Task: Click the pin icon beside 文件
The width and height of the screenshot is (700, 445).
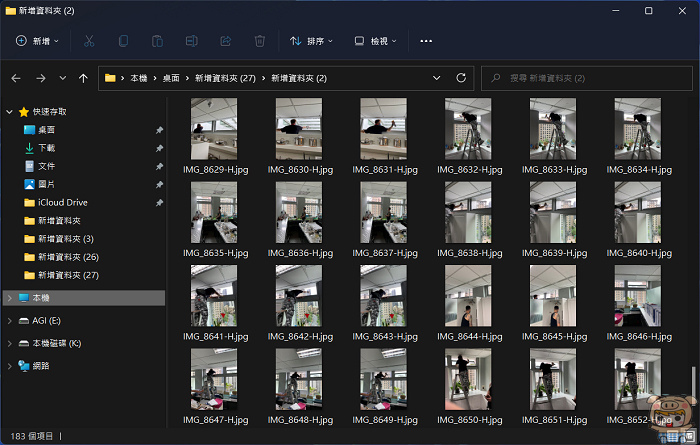Action: point(159,166)
